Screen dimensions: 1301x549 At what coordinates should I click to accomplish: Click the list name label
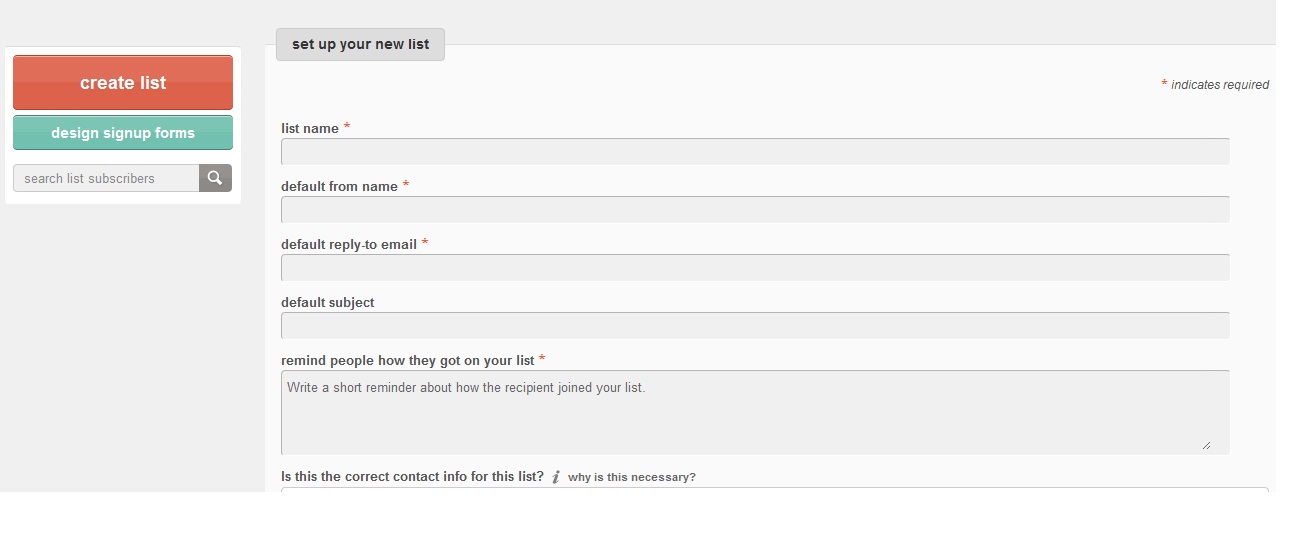coord(310,128)
